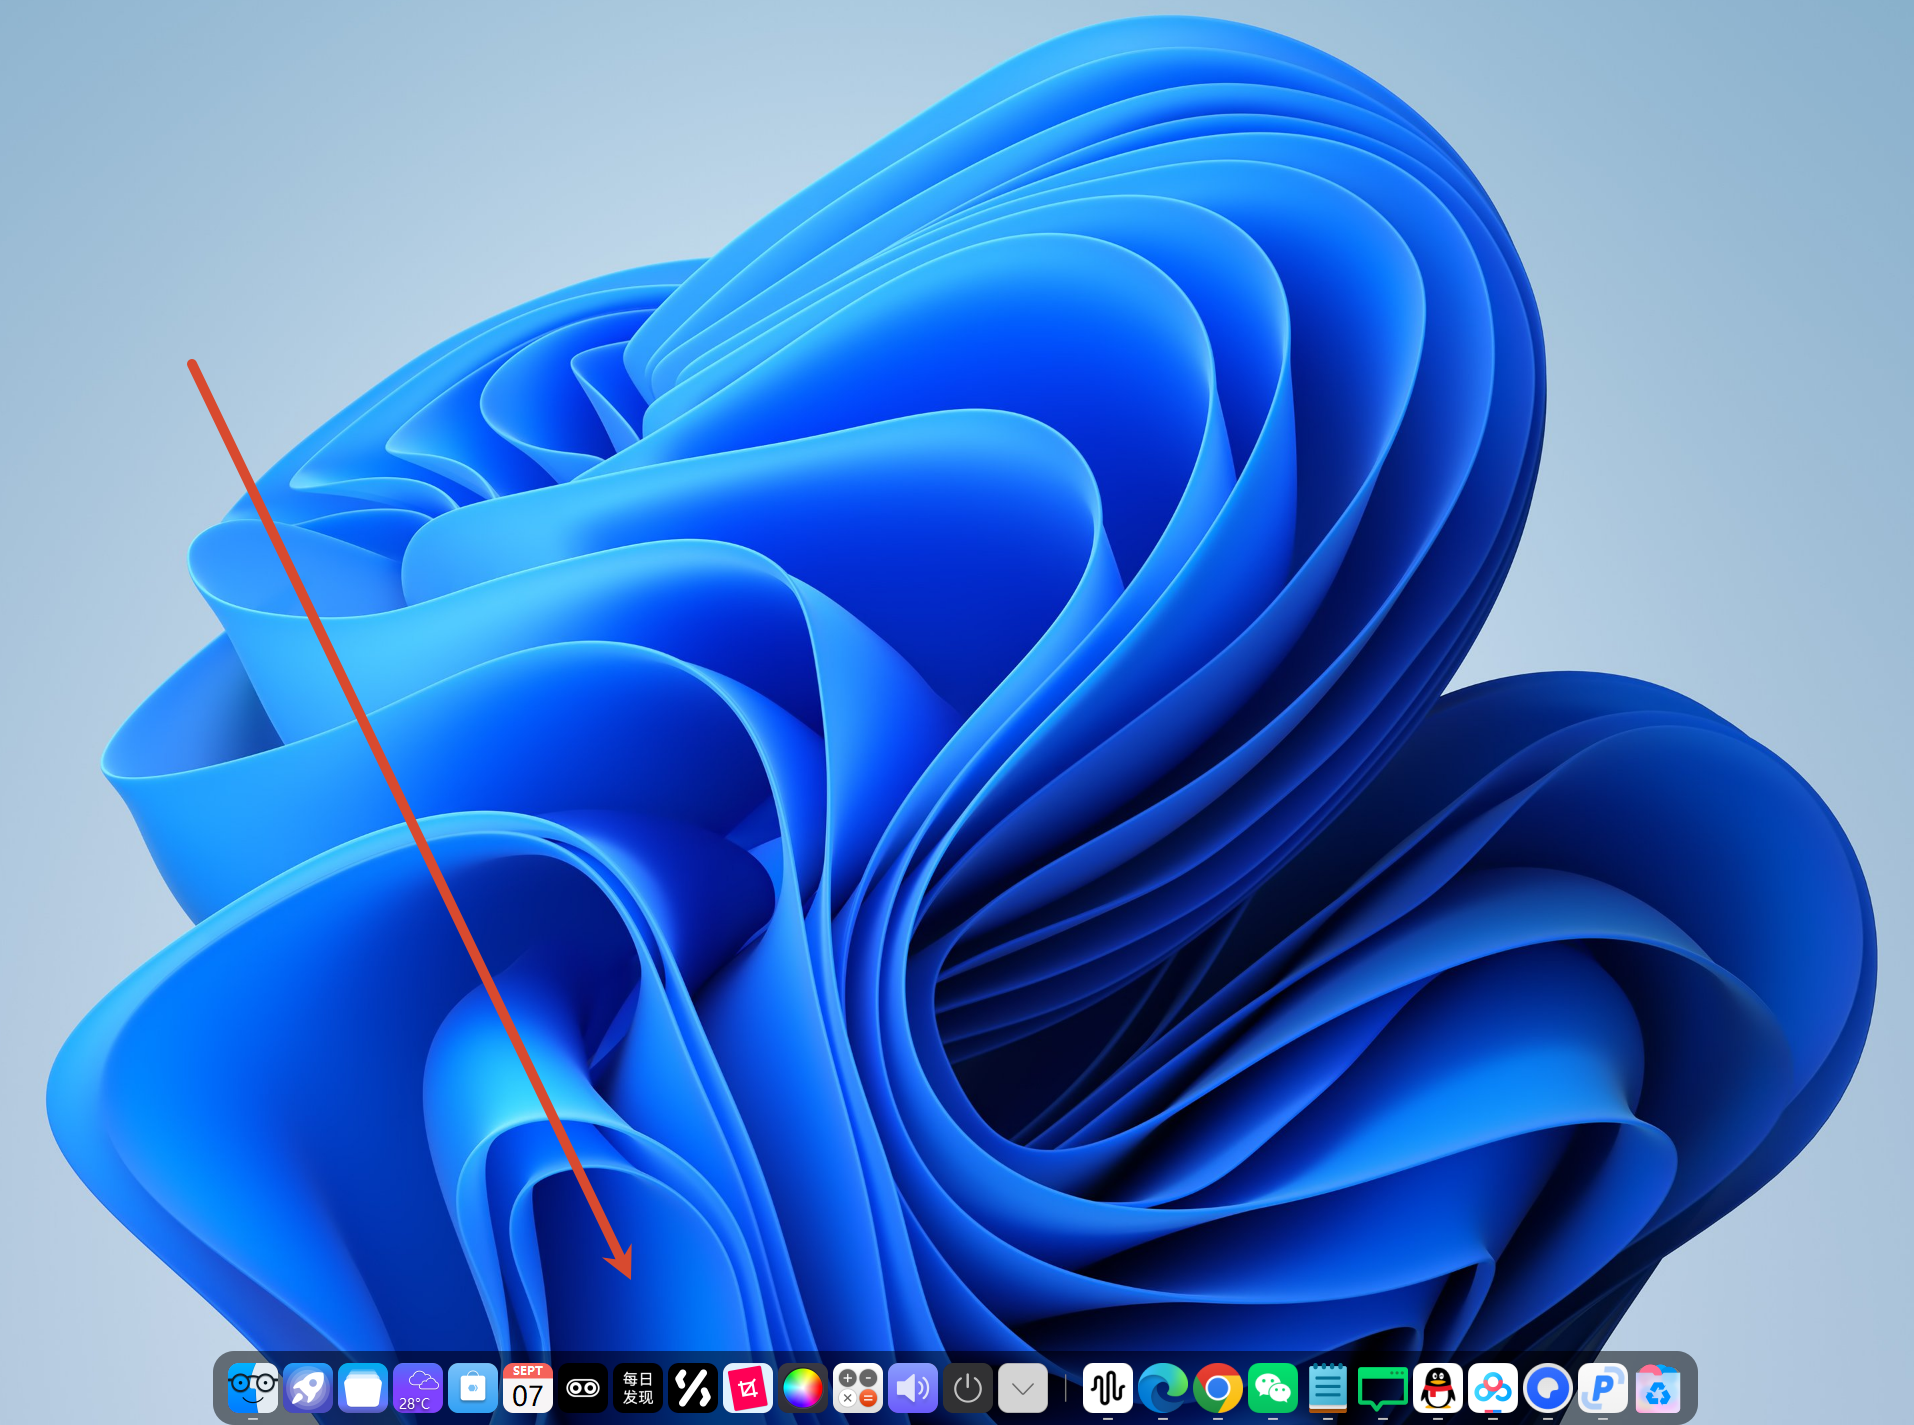Image resolution: width=1914 pixels, height=1425 pixels.
Task: Launch Microsoft Edge from the dock
Action: pos(1163,1388)
